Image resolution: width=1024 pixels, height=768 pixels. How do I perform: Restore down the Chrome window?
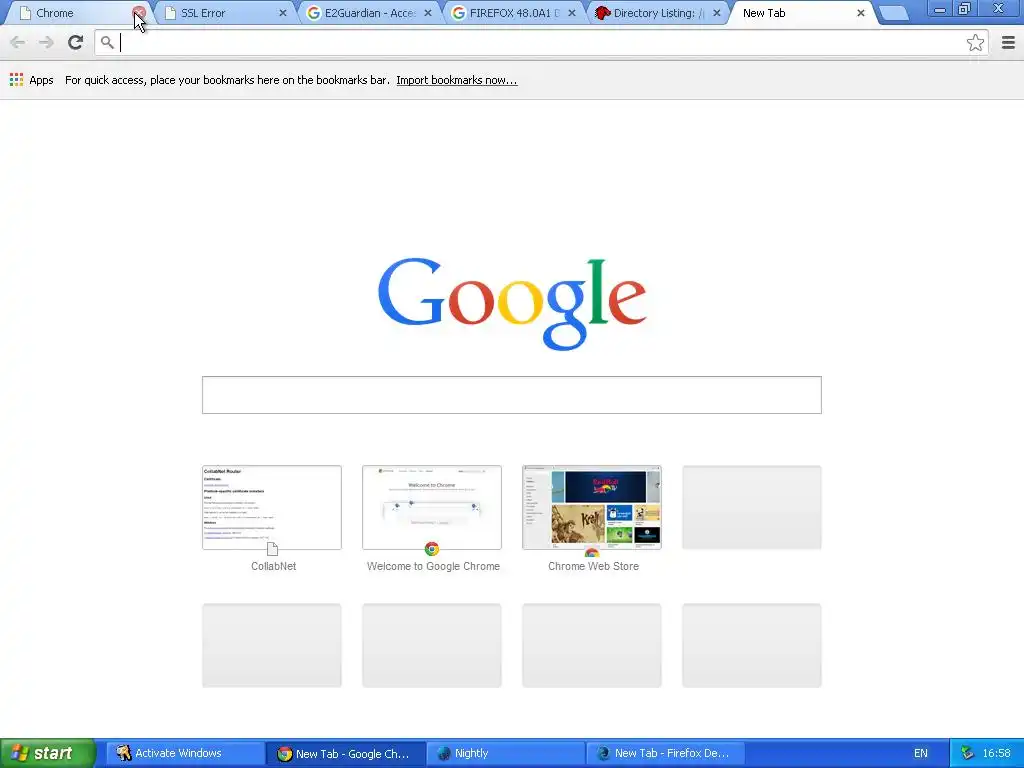click(965, 9)
